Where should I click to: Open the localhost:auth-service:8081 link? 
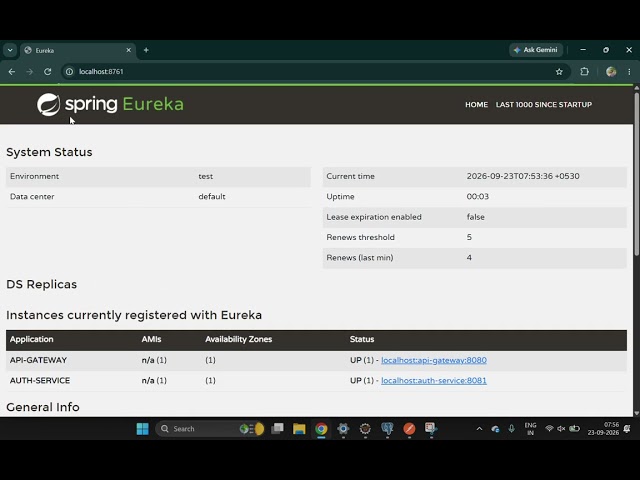pyautogui.click(x=434, y=380)
